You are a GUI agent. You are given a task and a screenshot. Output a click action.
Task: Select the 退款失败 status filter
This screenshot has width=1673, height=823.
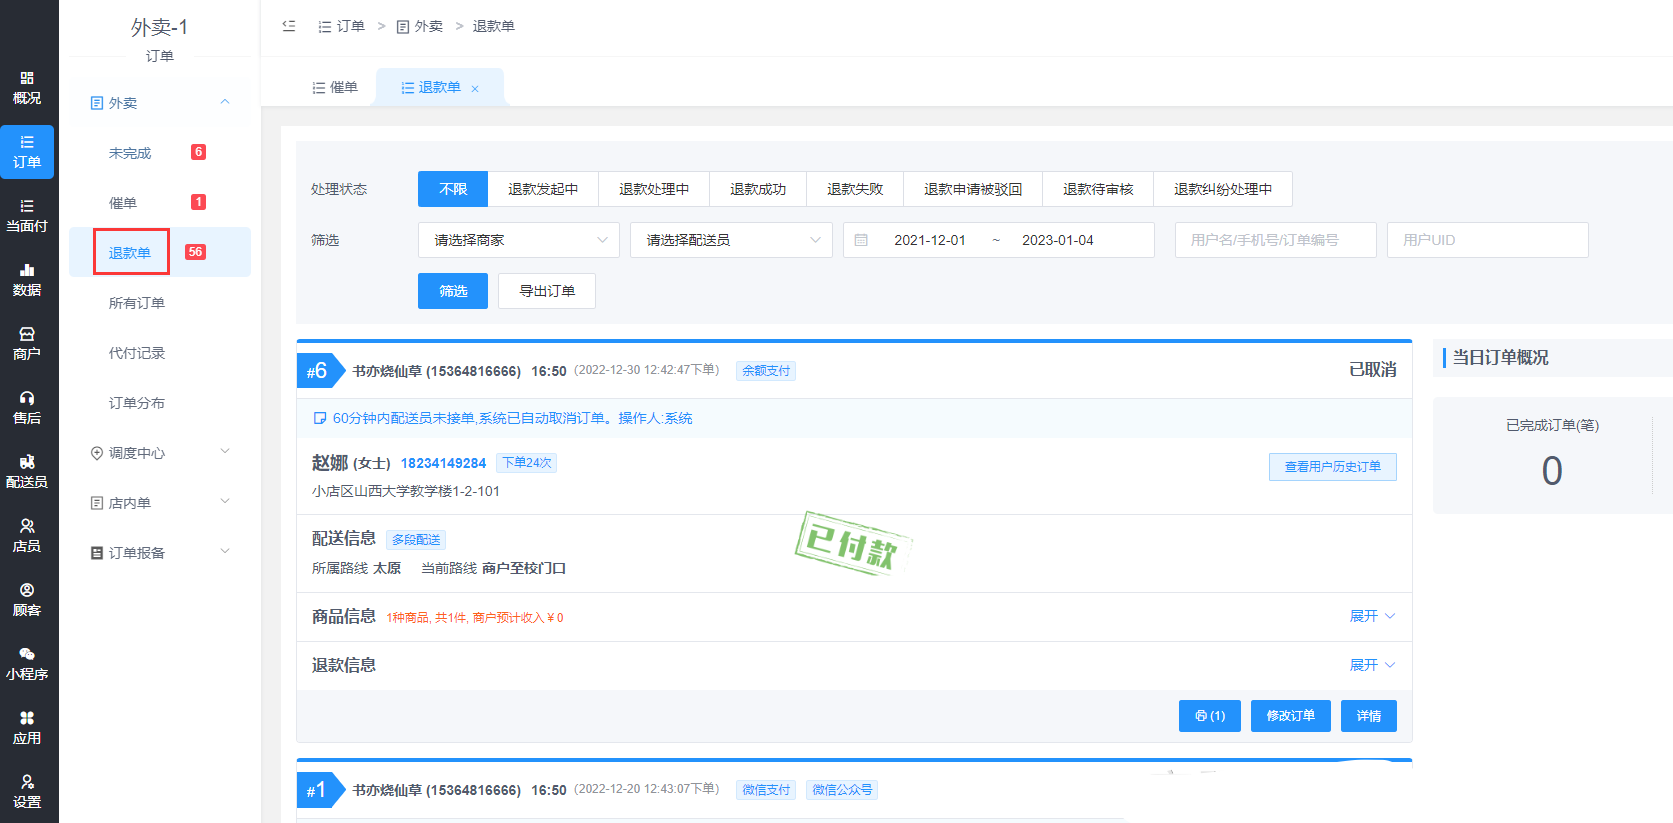click(x=855, y=189)
